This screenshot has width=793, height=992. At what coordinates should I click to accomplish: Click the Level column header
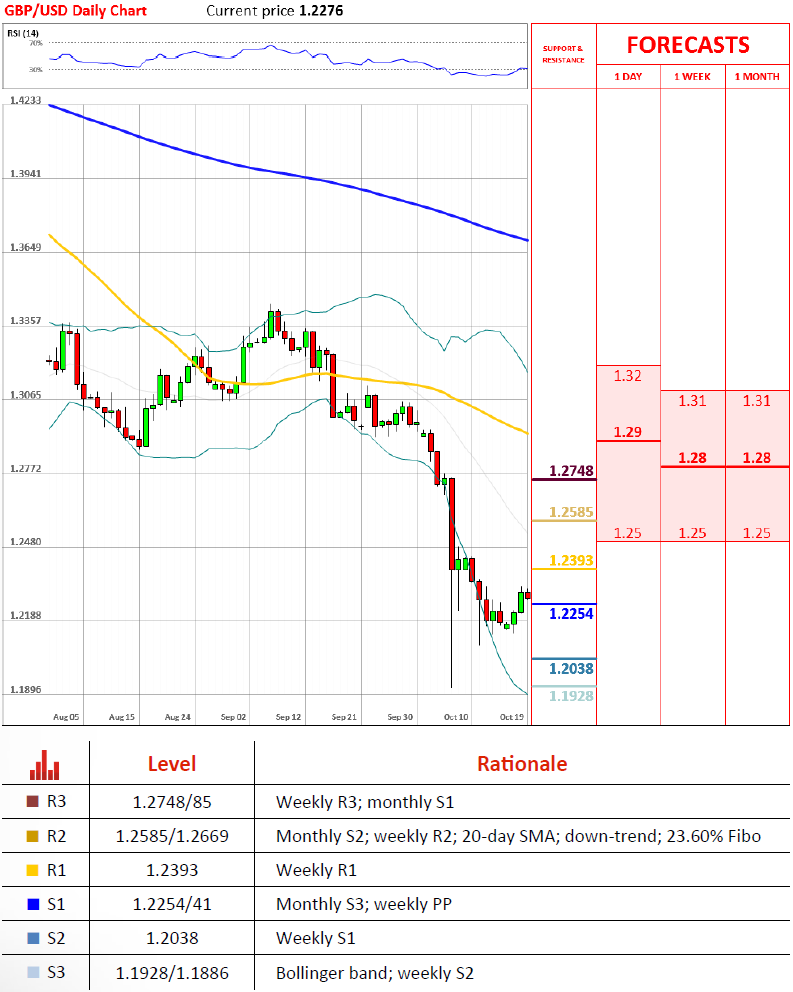(x=172, y=764)
